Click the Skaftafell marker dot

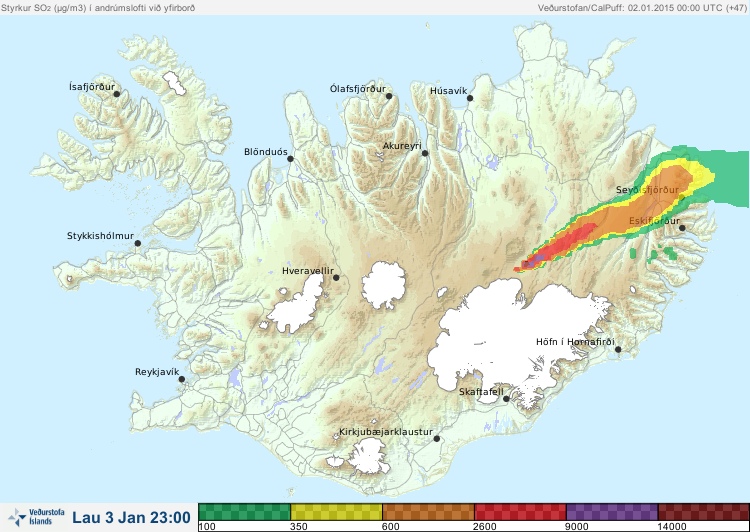coord(506,399)
